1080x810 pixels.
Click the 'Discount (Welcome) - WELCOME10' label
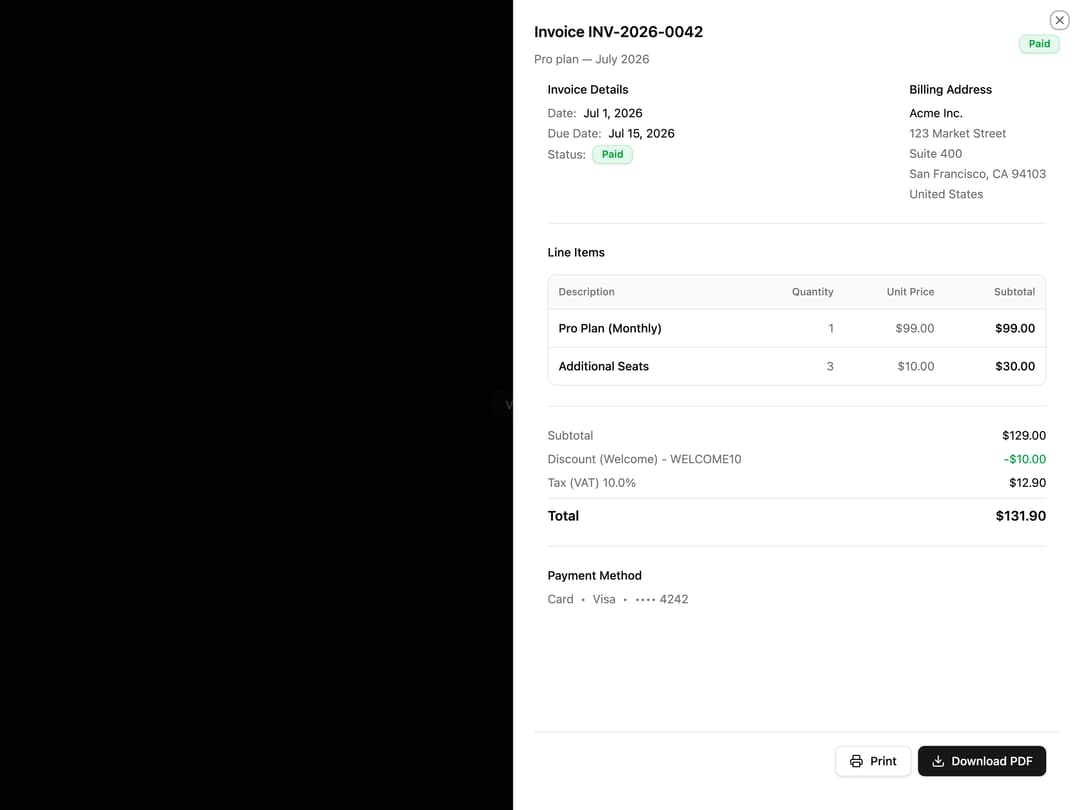[644, 459]
